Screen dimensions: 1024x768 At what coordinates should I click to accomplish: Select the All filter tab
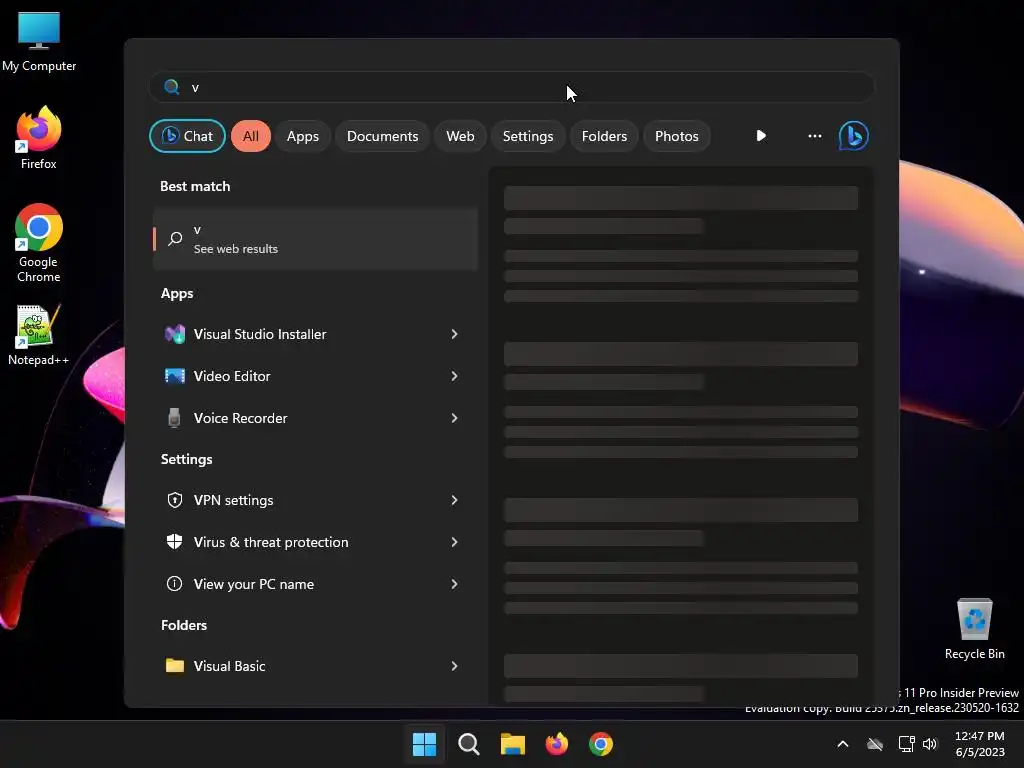(251, 136)
